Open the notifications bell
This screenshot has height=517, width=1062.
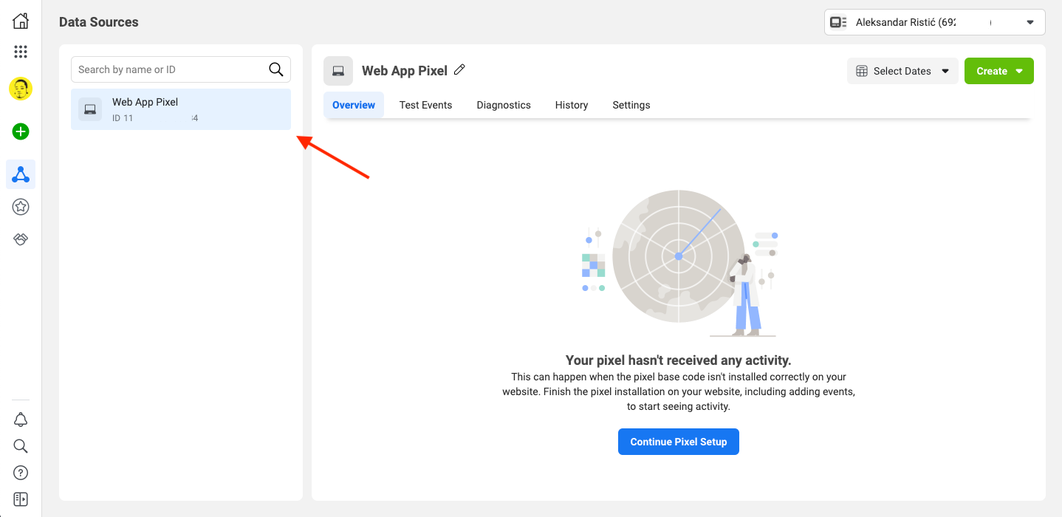click(20, 419)
